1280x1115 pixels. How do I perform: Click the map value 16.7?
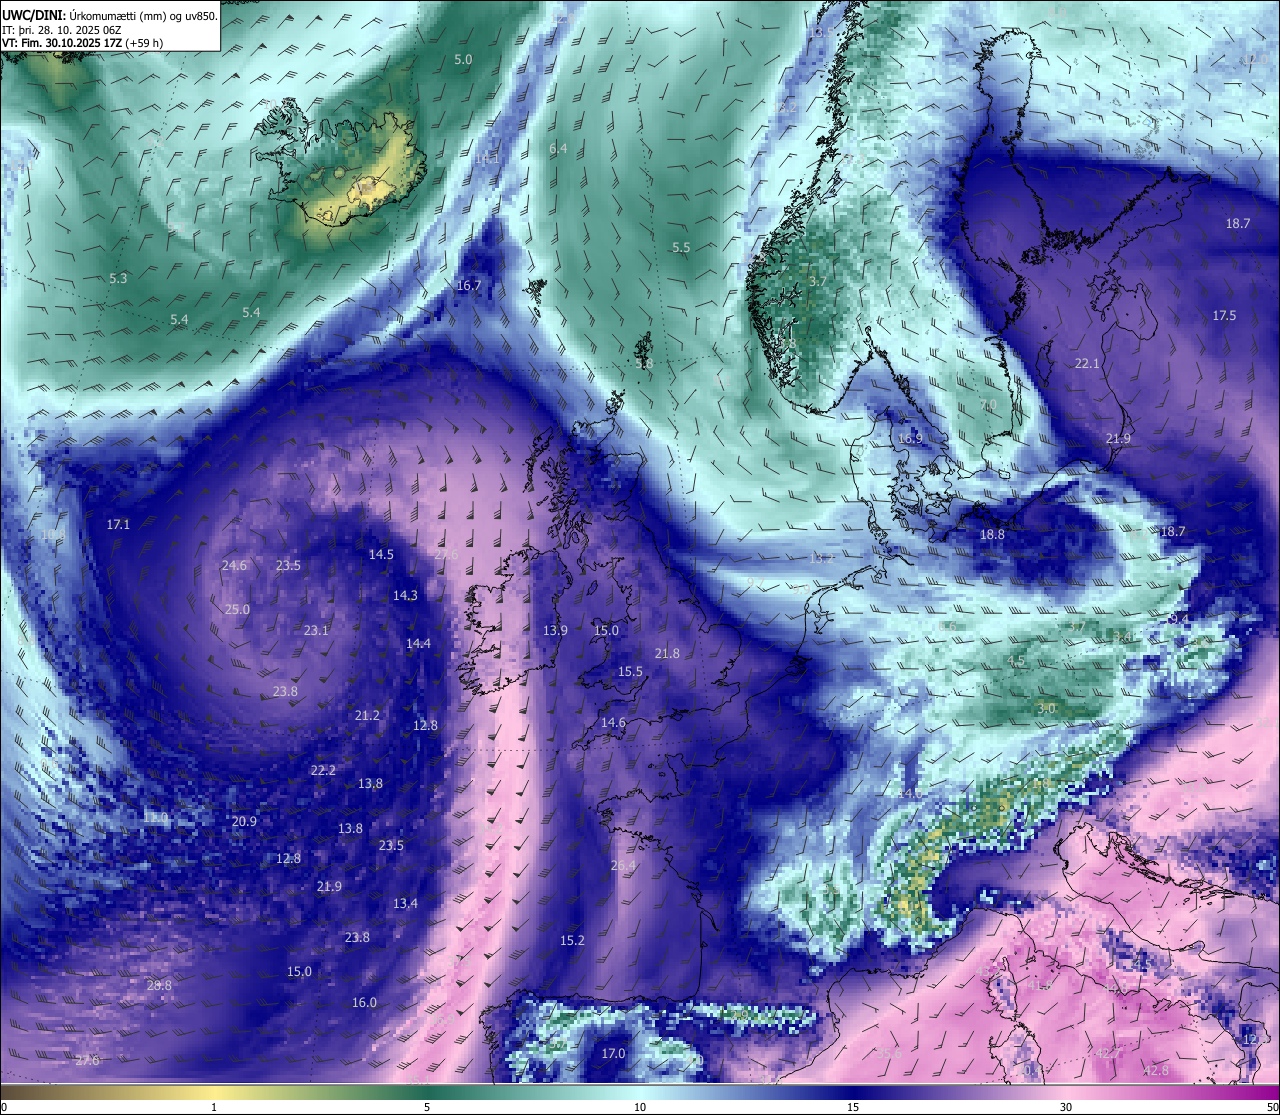tap(468, 286)
